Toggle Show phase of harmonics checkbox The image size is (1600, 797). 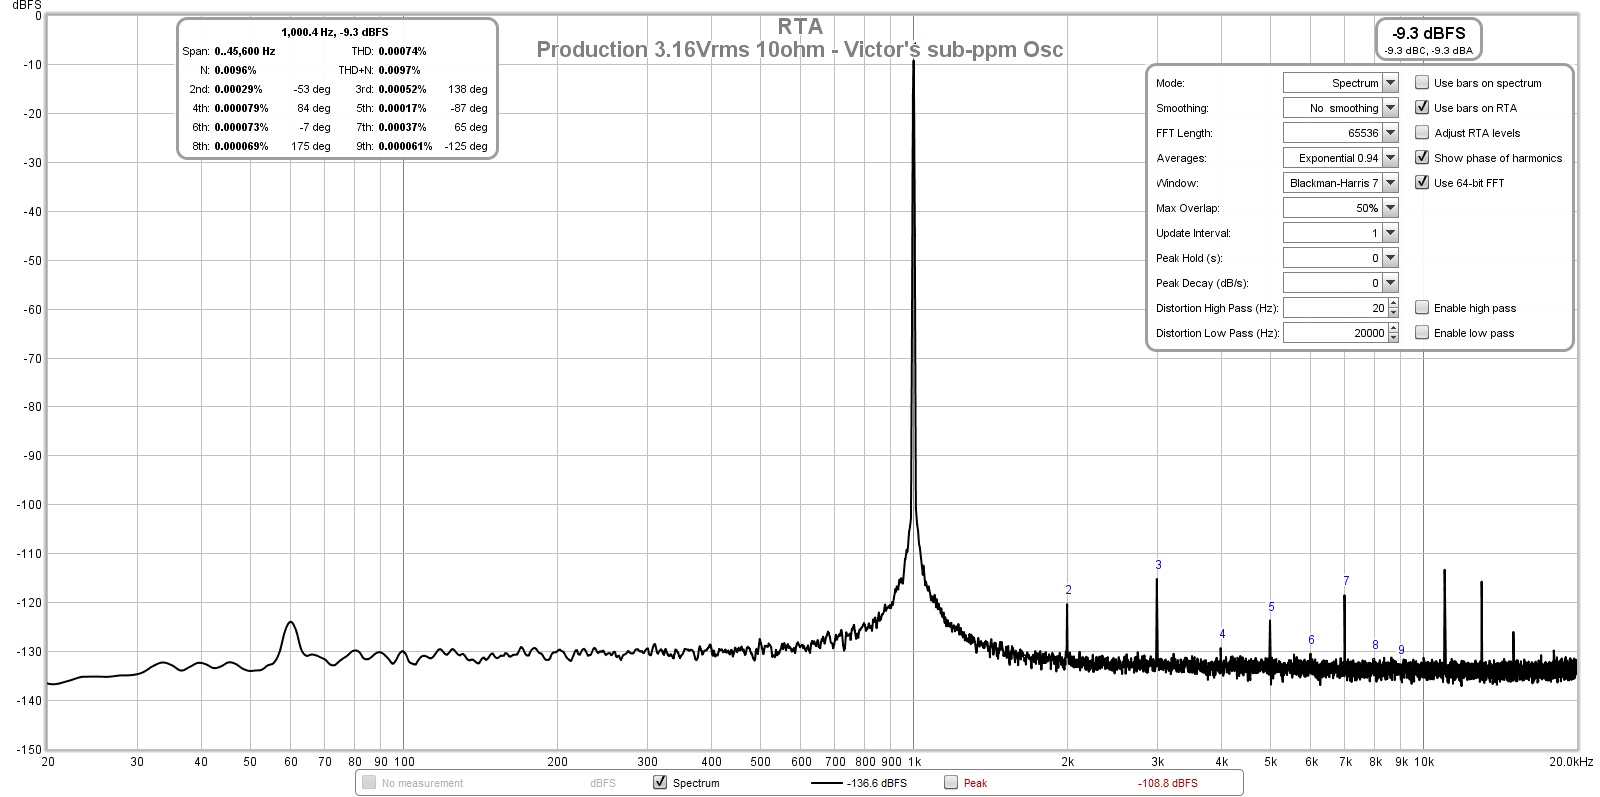[x=1422, y=158]
